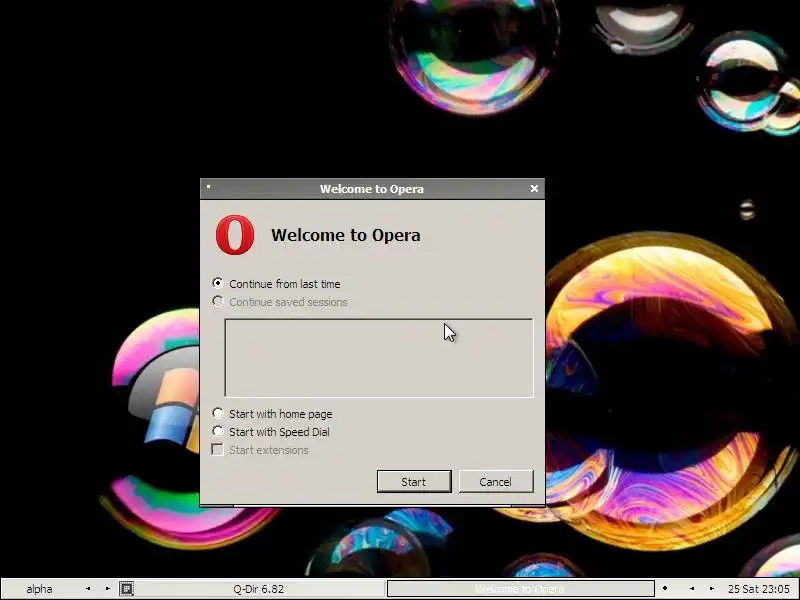800x600 pixels.
Task: Click the 25 Sat 23:05 clock
Action: pos(759,589)
